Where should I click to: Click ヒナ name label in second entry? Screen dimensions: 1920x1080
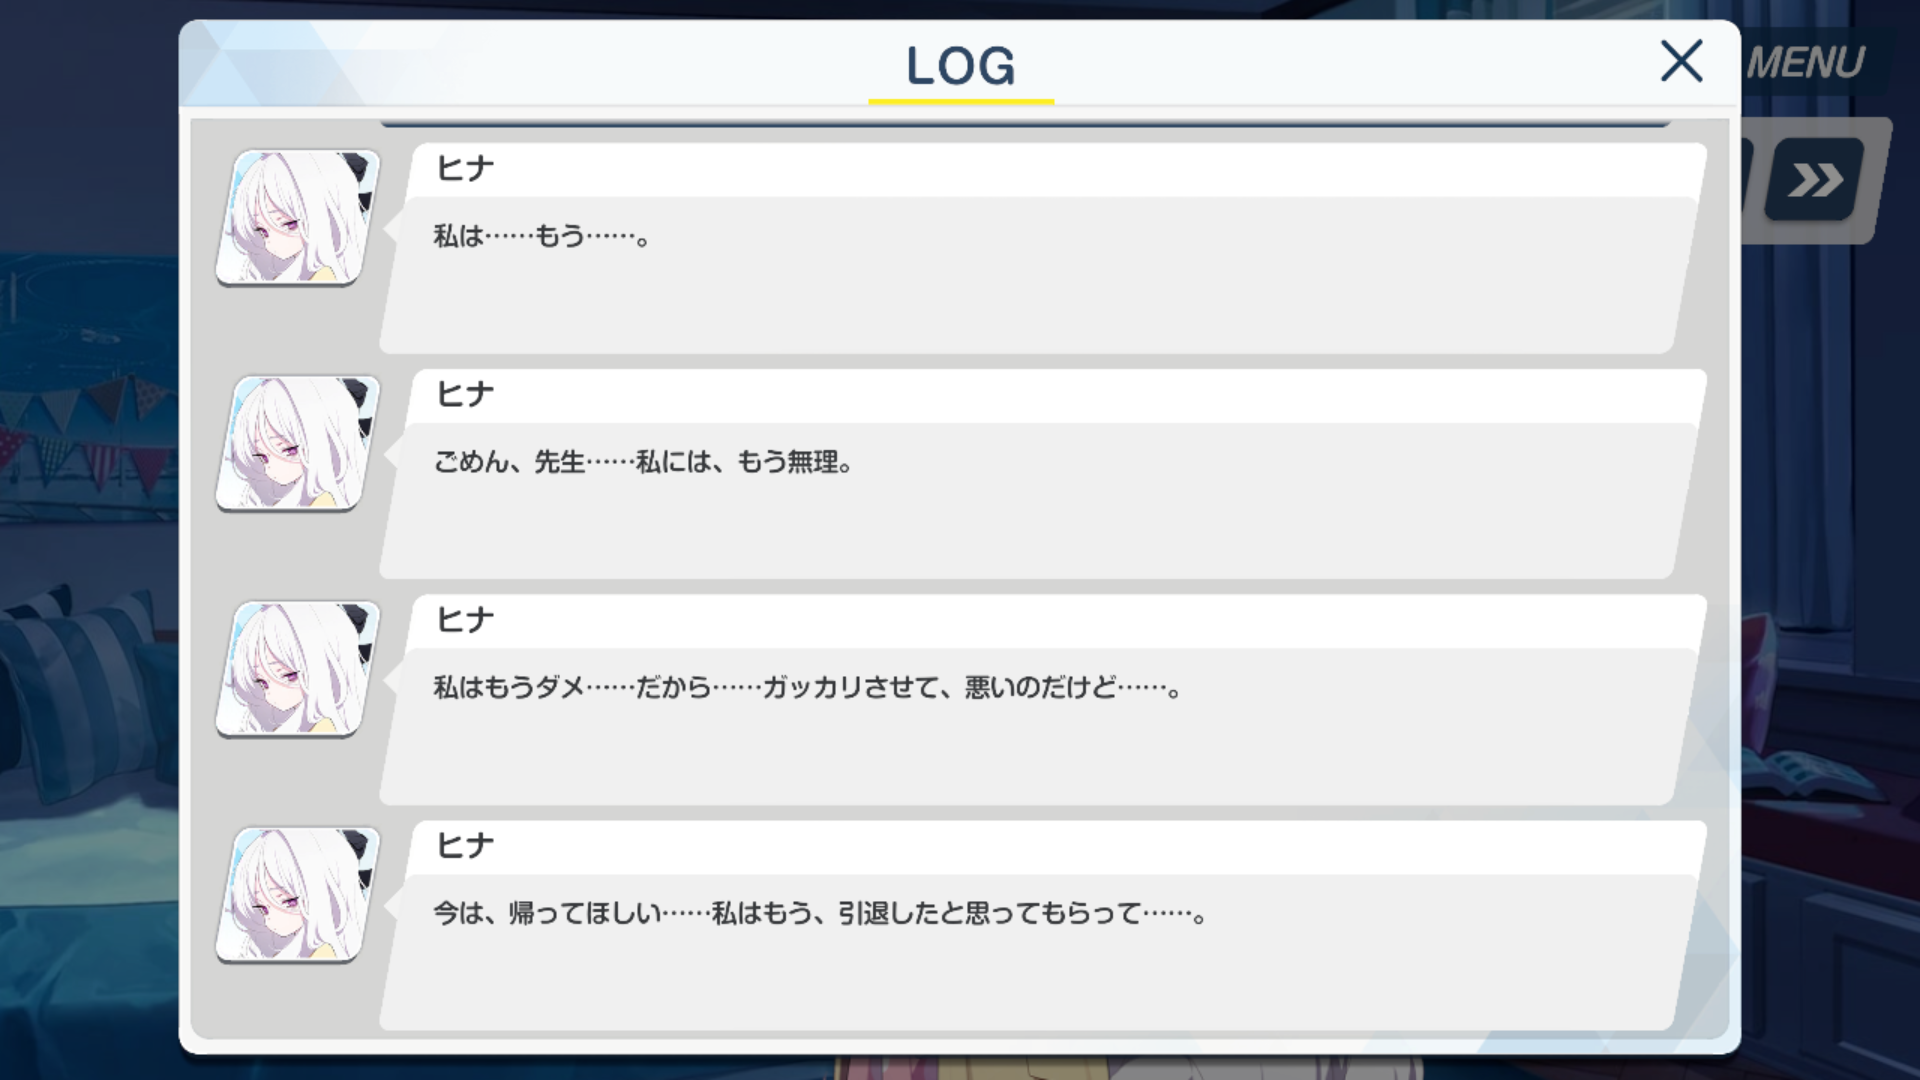465,394
